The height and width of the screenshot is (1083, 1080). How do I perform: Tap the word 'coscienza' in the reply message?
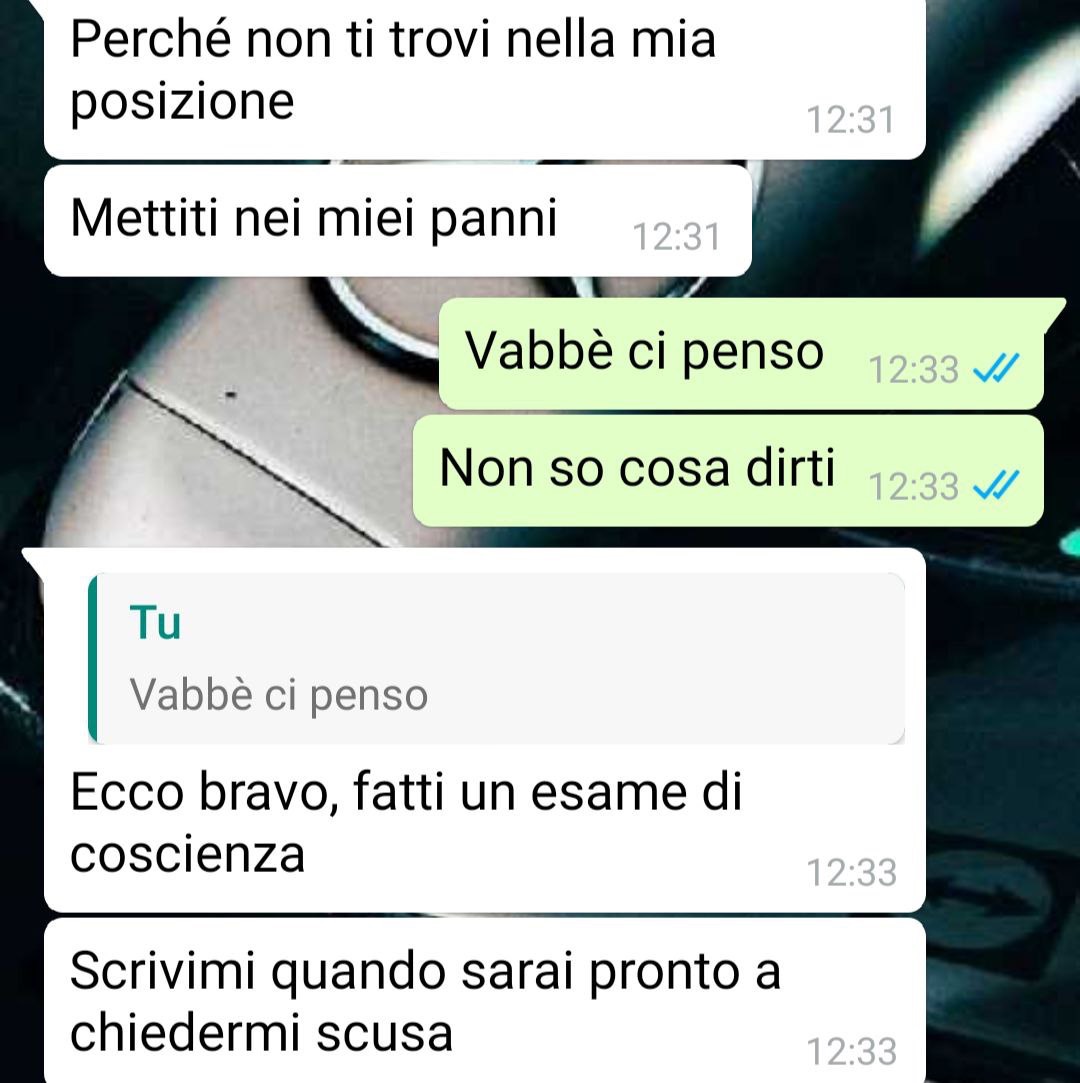tap(187, 855)
